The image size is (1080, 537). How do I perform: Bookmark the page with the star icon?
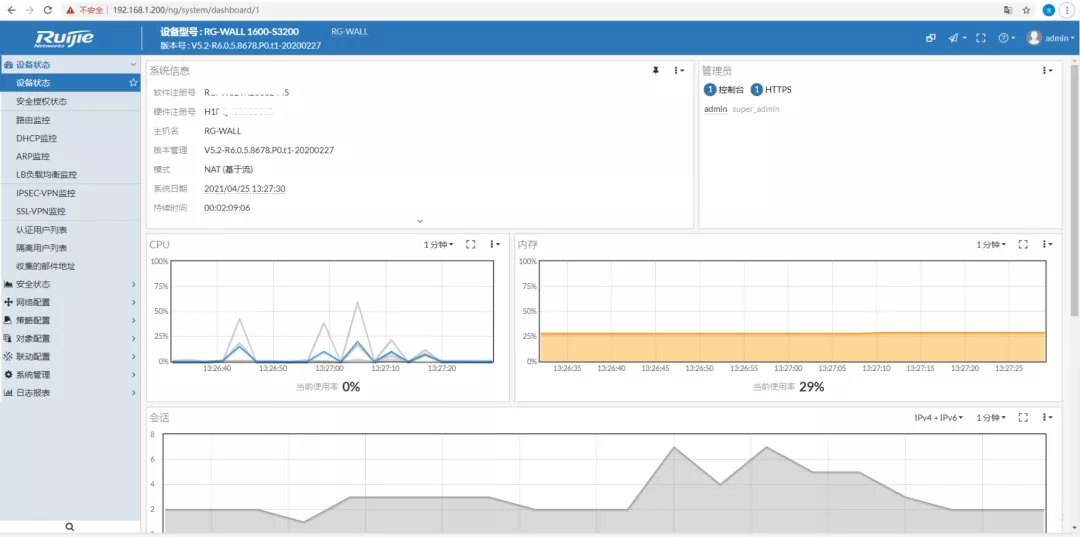(1026, 10)
